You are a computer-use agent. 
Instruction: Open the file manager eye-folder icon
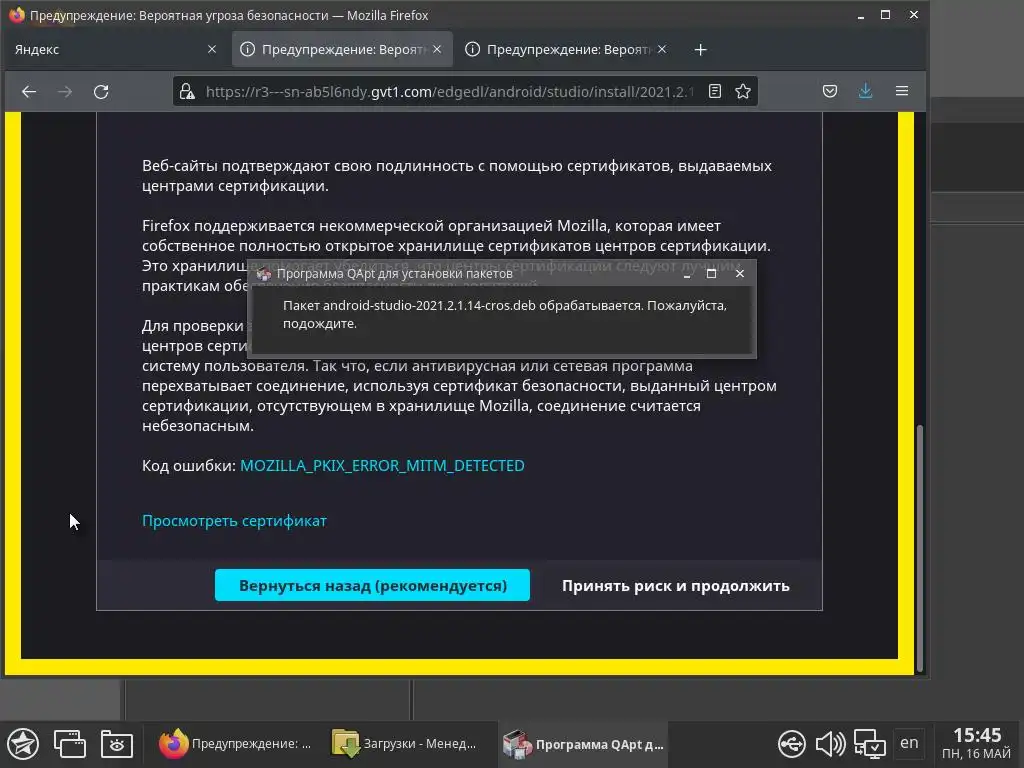(117, 744)
